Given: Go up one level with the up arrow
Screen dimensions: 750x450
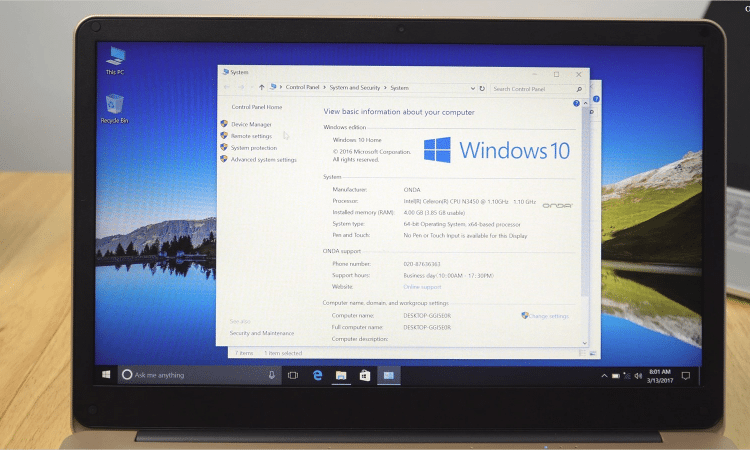Looking at the screenshot, I should tap(262, 88).
